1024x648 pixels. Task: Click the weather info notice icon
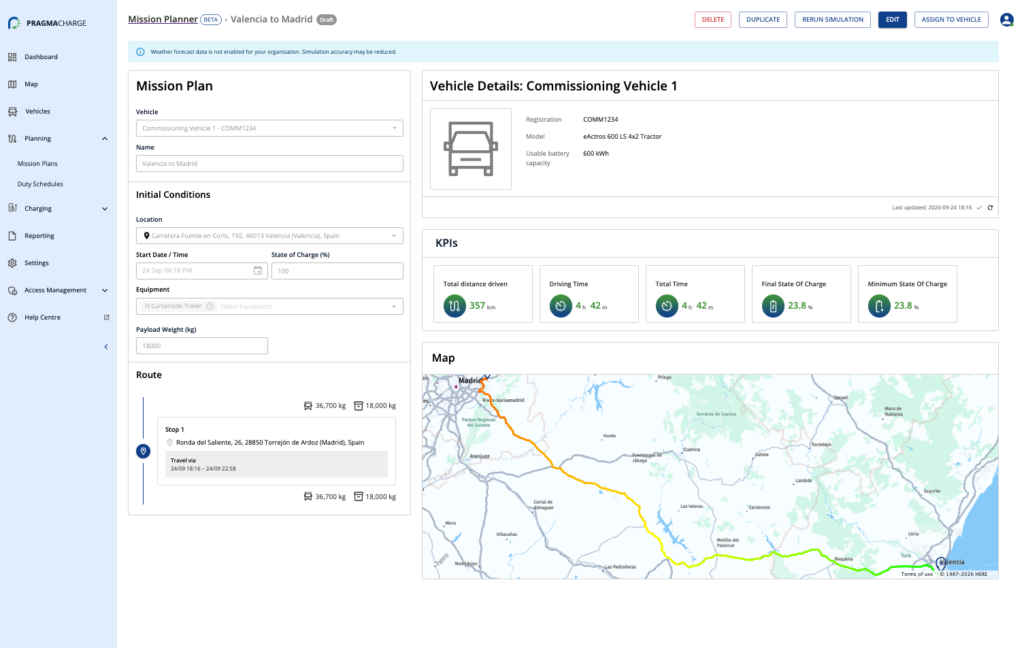(140, 52)
